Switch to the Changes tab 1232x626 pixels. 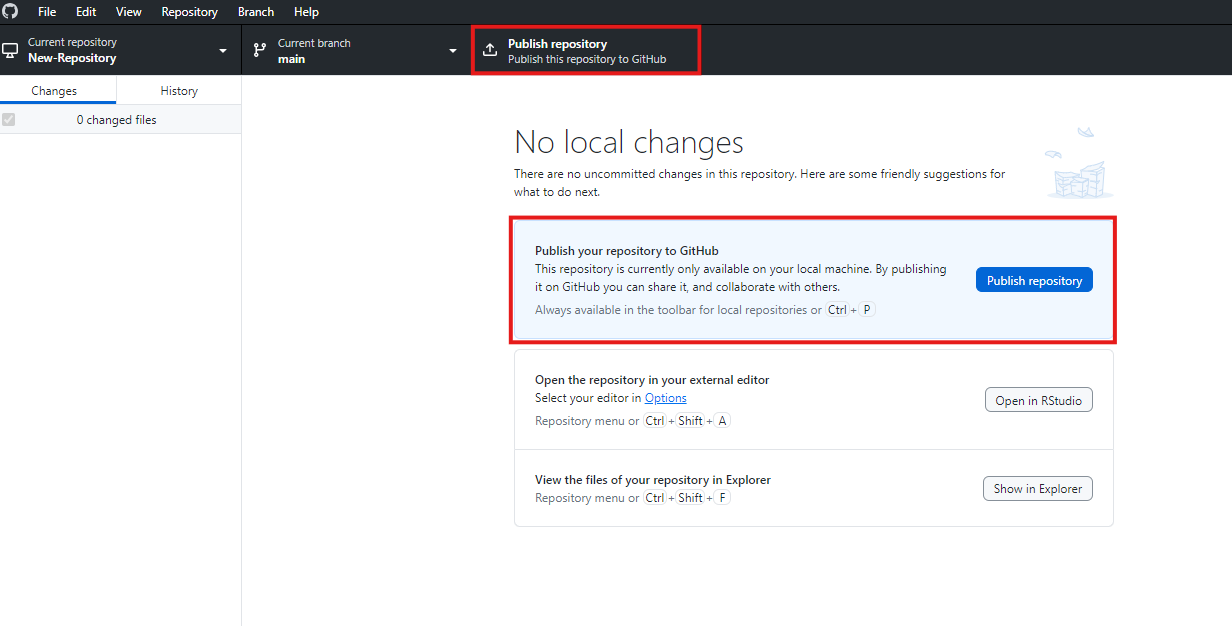pos(58,90)
